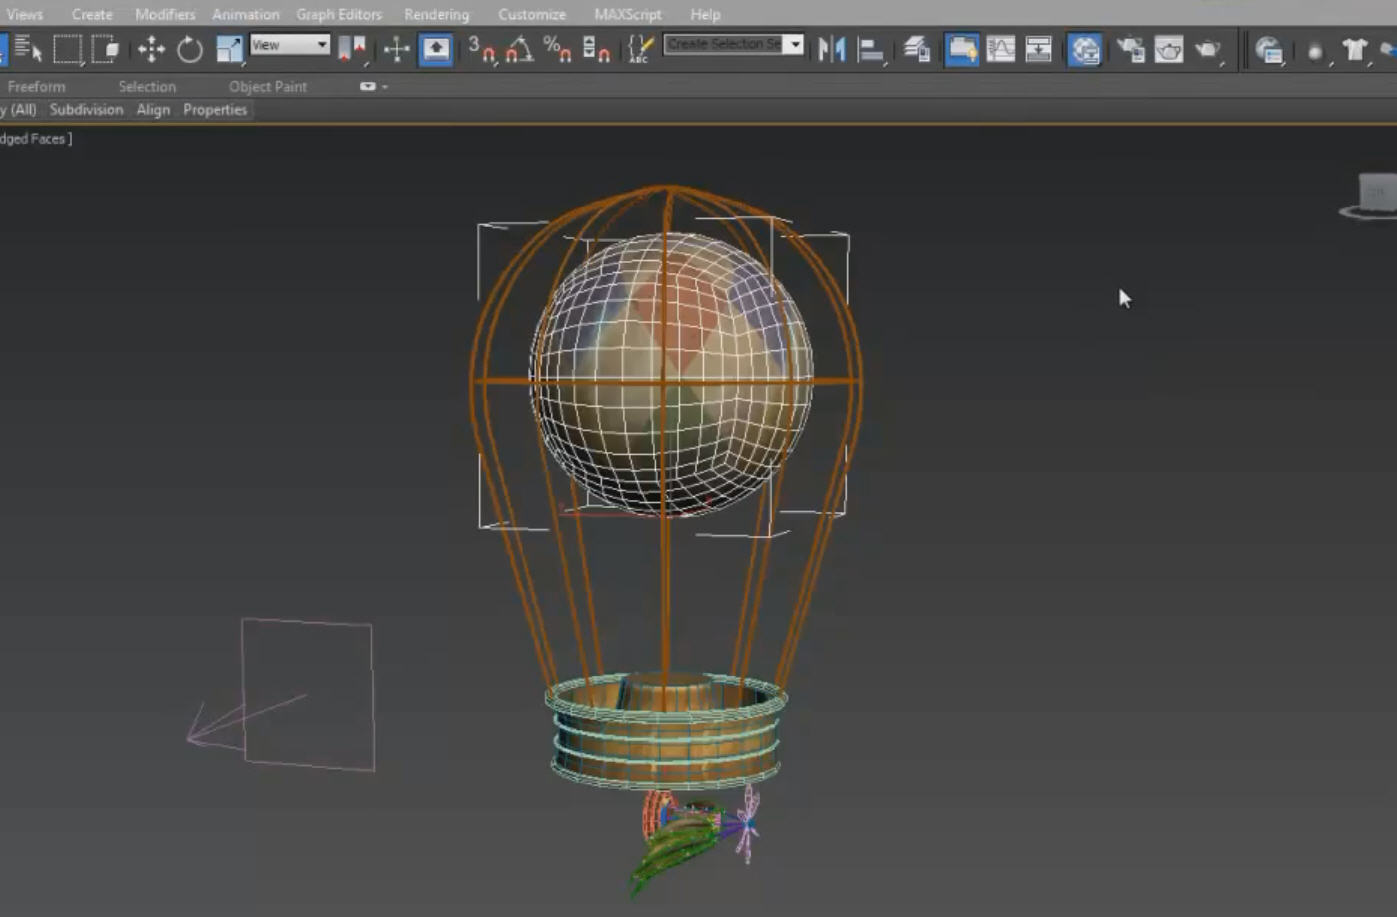Choose the Rectangular Selection Region tool
This screenshot has height=917, width=1397.
(67, 48)
